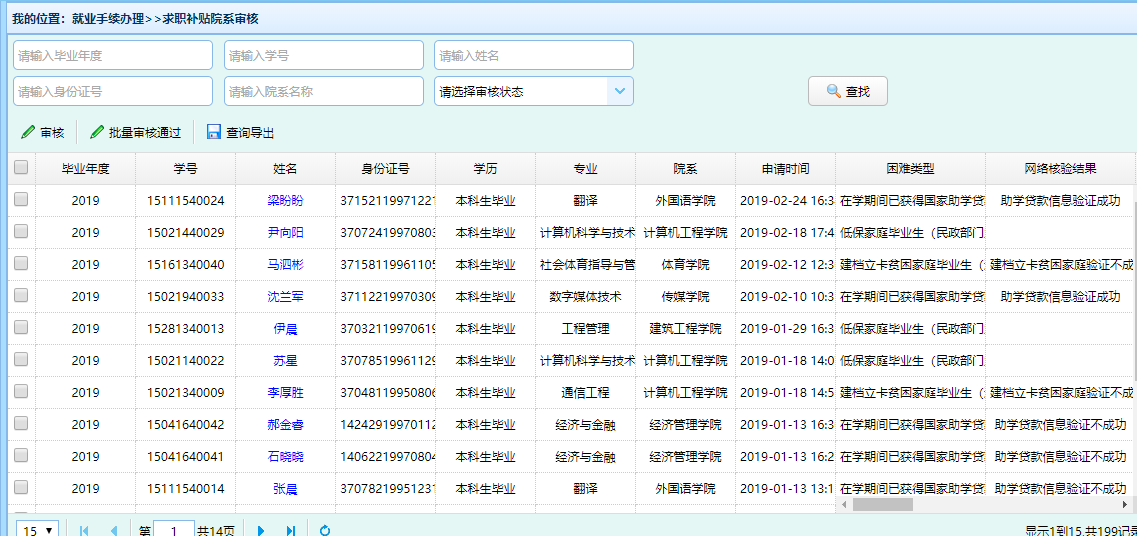Viewport: 1137px width, 536px height.
Task: Sort by the 申请时间 column header
Action: tap(785, 168)
